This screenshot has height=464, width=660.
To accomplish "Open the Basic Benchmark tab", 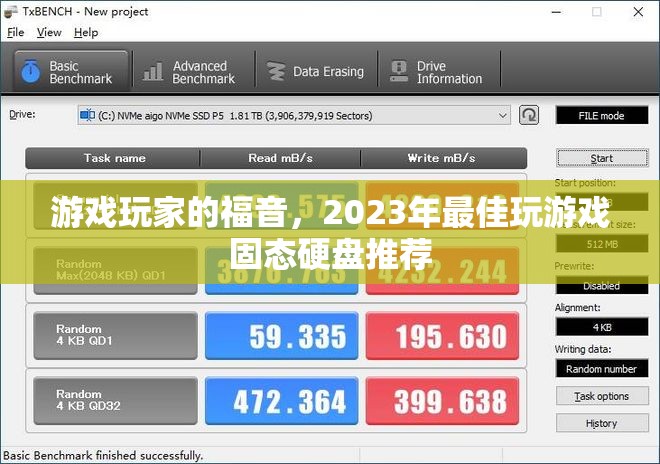I will [x=71, y=72].
